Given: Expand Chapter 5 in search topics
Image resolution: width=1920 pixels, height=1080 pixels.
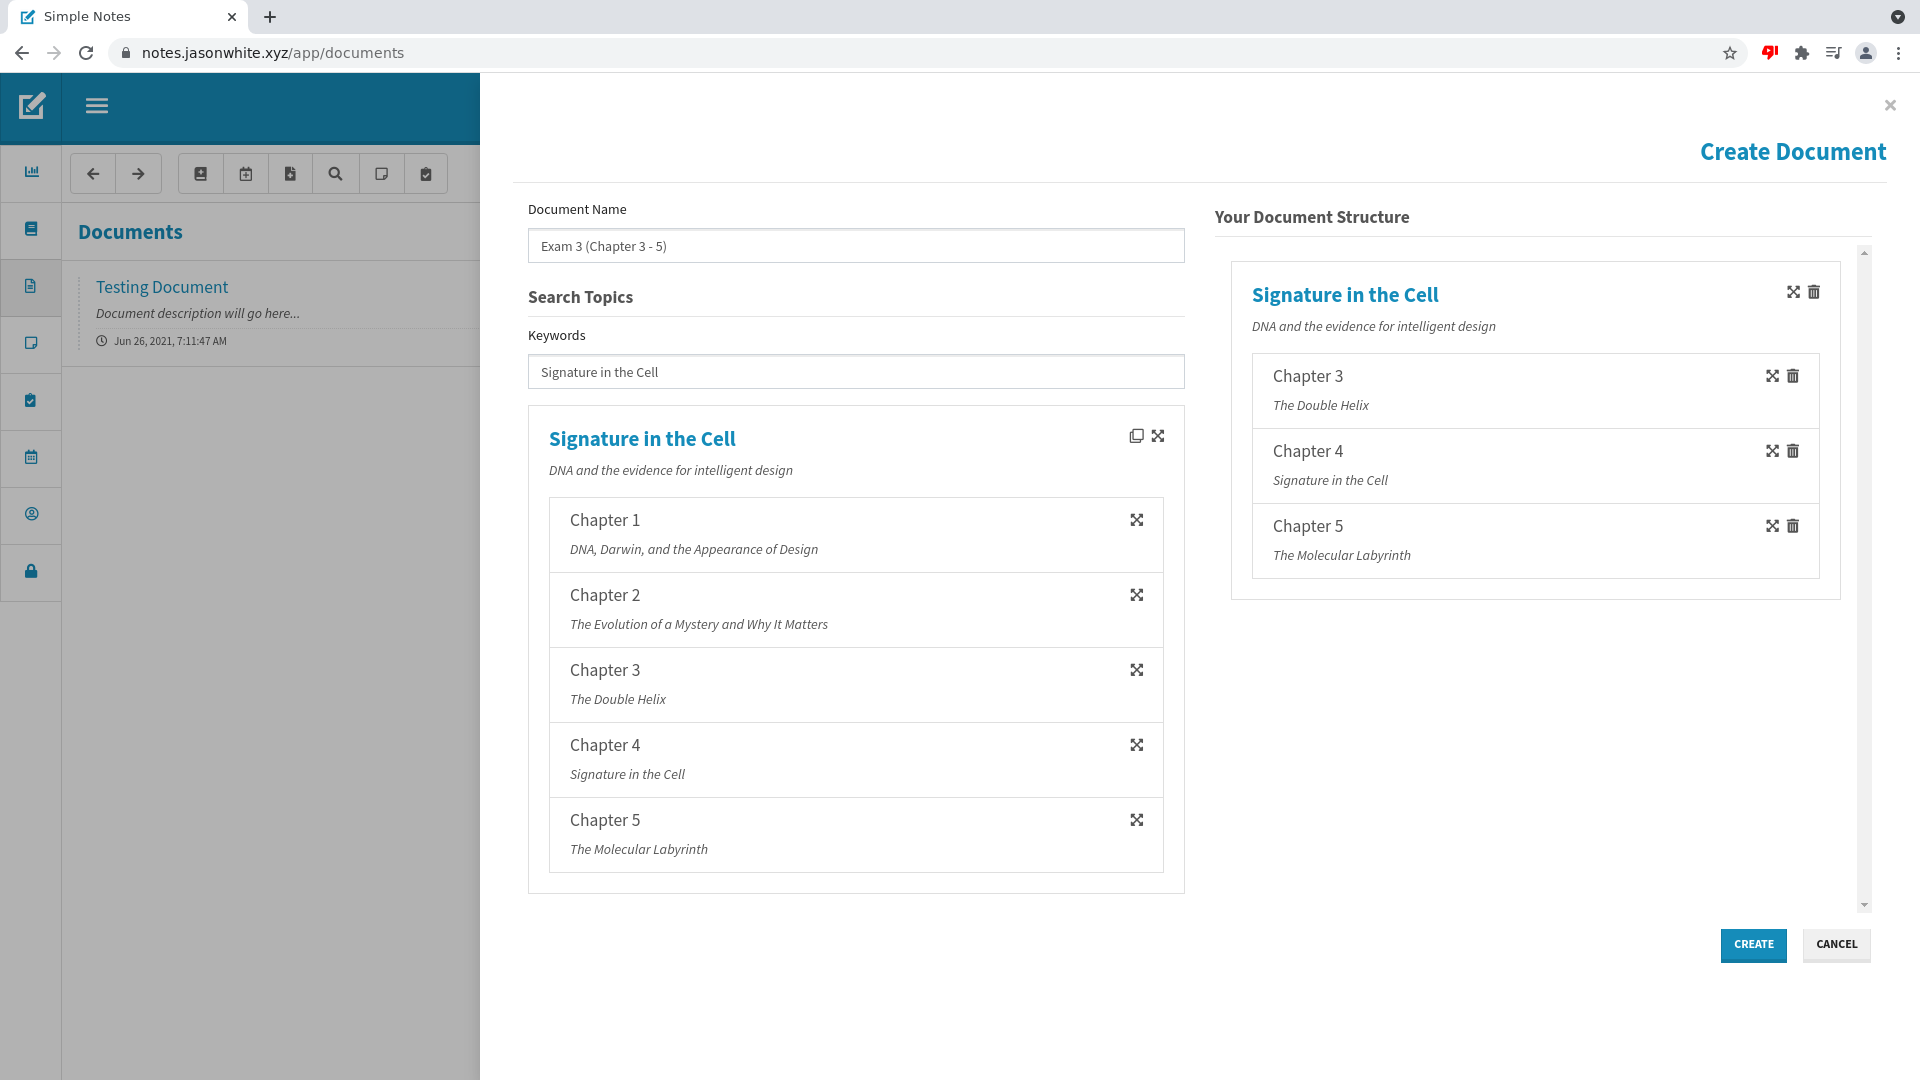Looking at the screenshot, I should click(x=1137, y=820).
